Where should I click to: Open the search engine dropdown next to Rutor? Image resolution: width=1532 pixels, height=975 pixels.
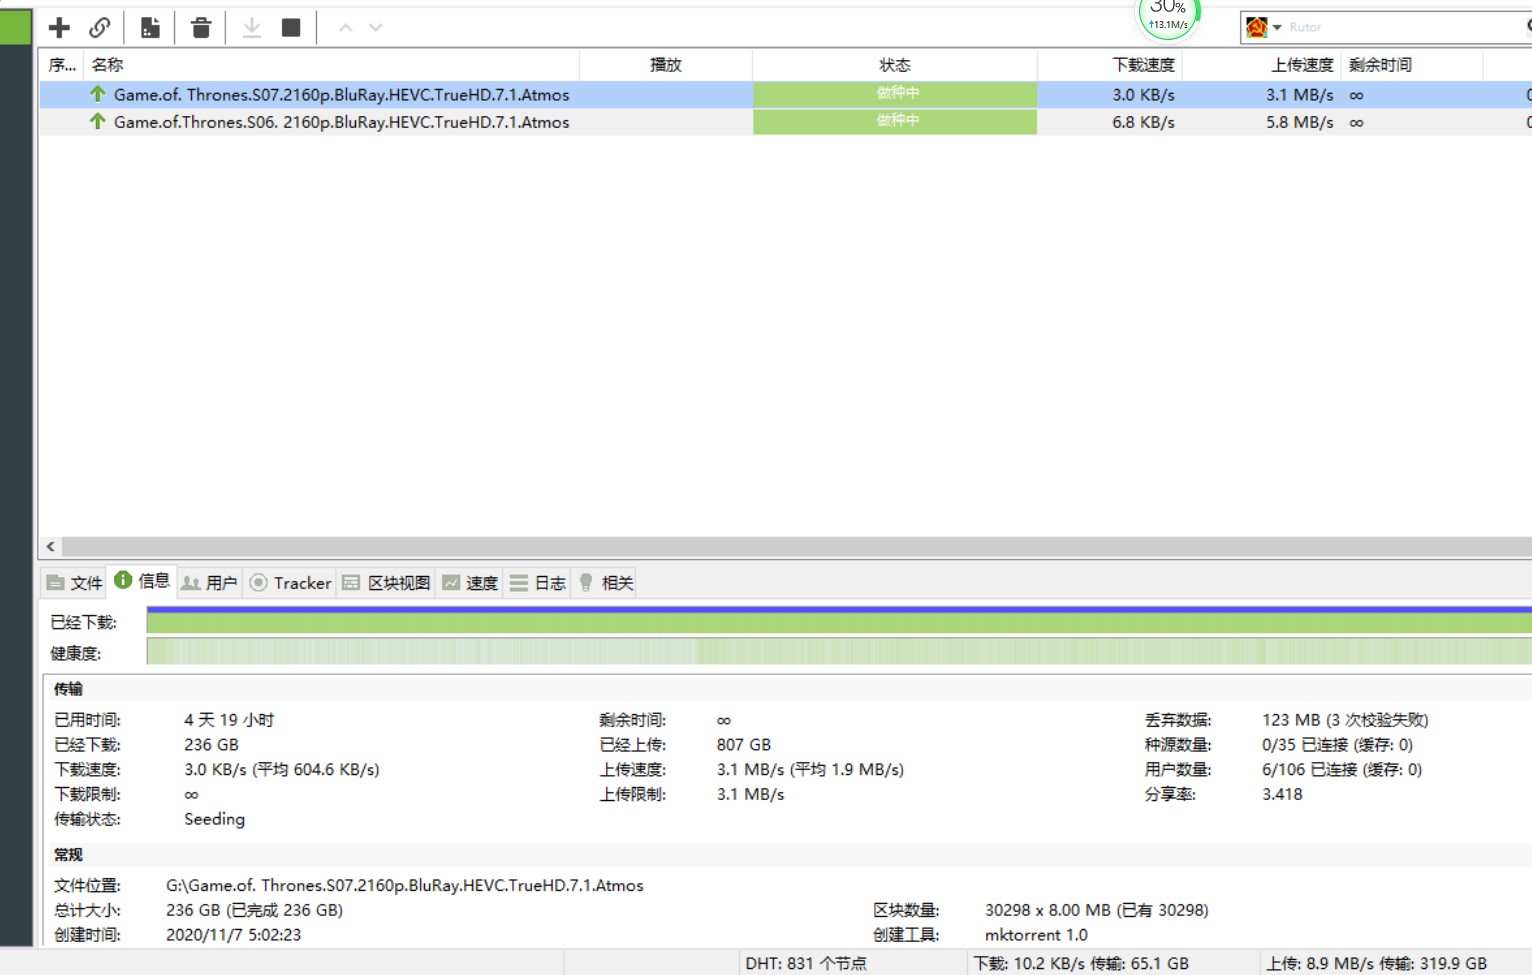[x=1277, y=27]
